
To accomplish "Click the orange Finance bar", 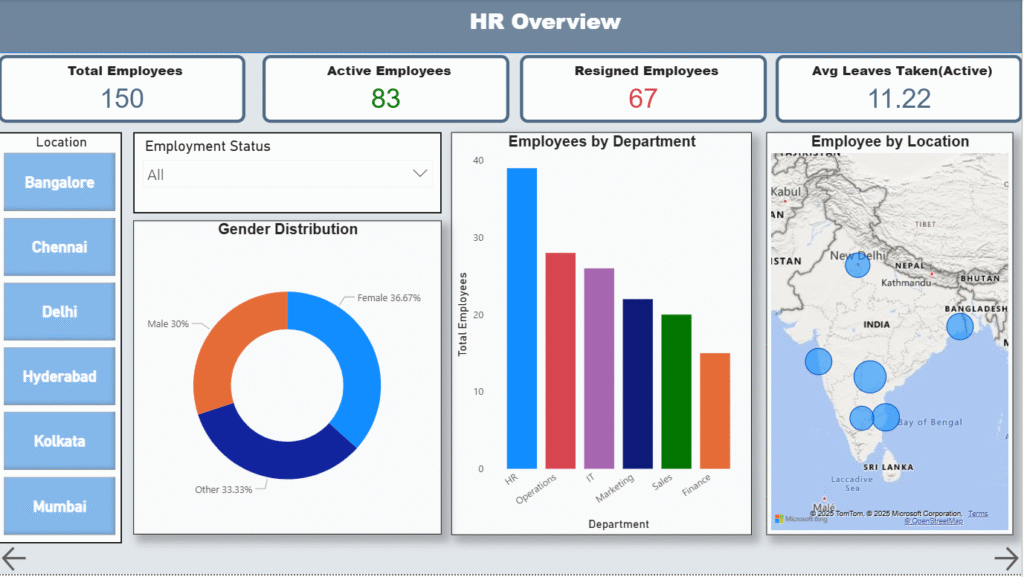I will point(715,410).
